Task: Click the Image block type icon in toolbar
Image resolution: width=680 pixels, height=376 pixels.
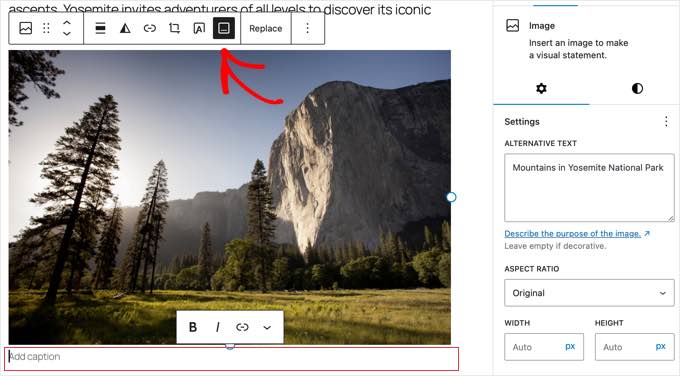Action: pyautogui.click(x=26, y=28)
